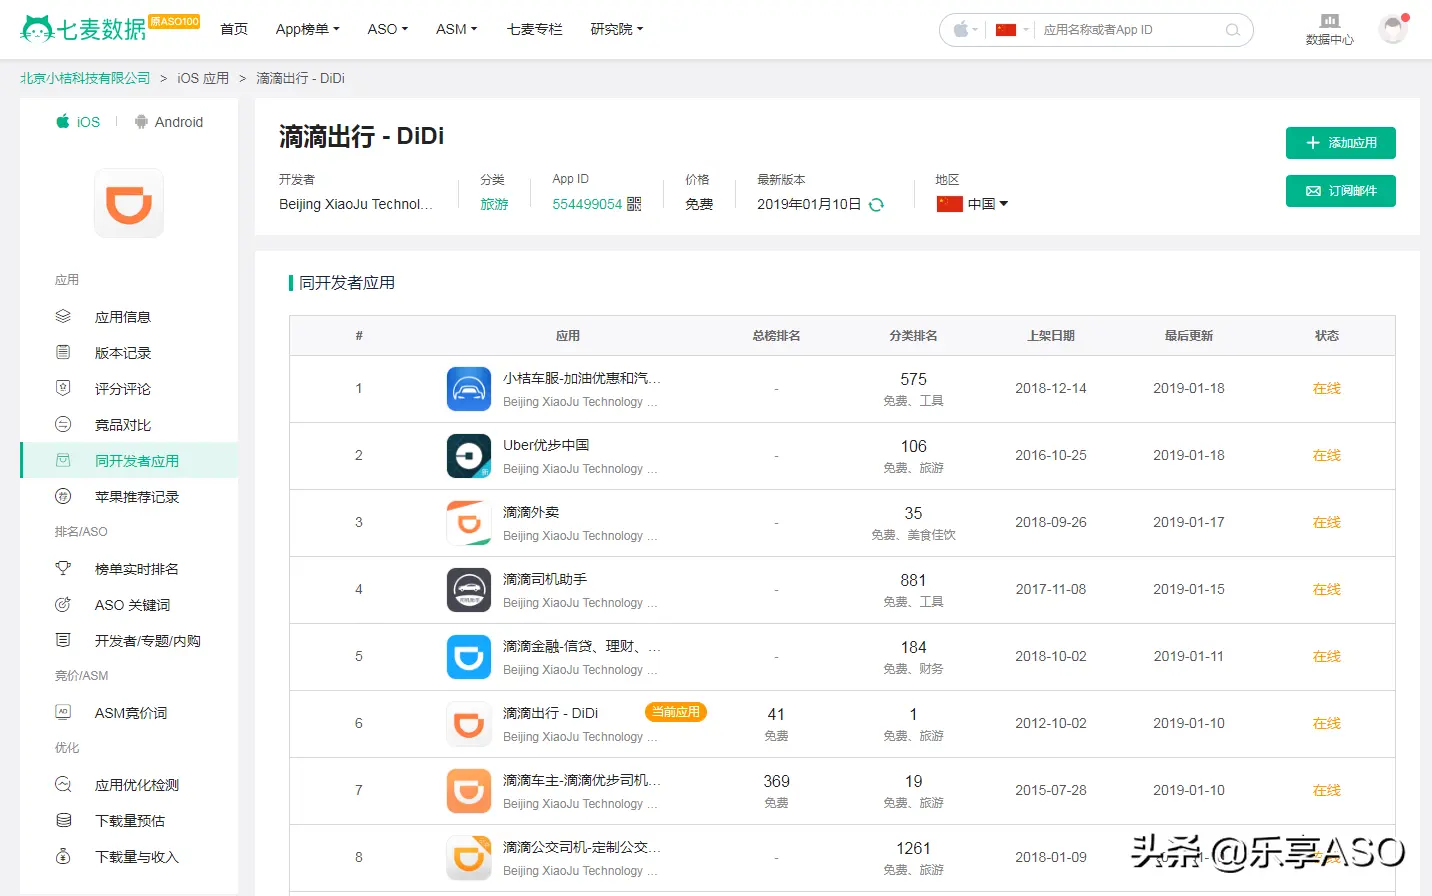Click the 总榜排名 column header
1432x896 pixels.
(776, 336)
